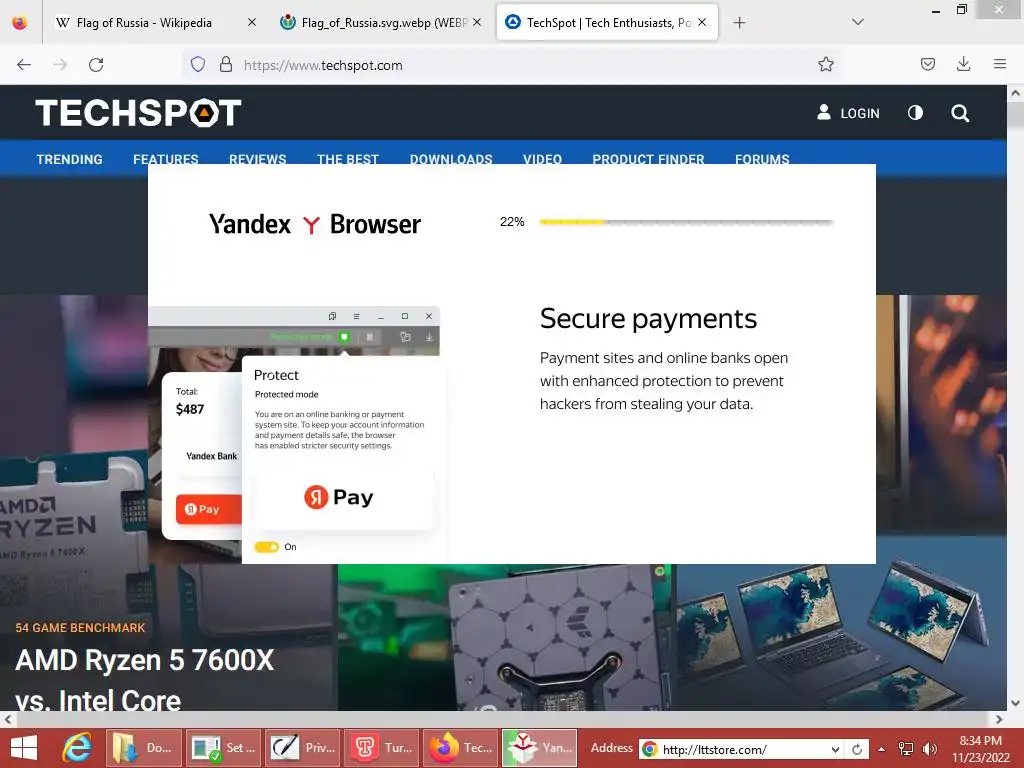Toggle the Protected mode On switch
1024x768 pixels.
pos(266,547)
